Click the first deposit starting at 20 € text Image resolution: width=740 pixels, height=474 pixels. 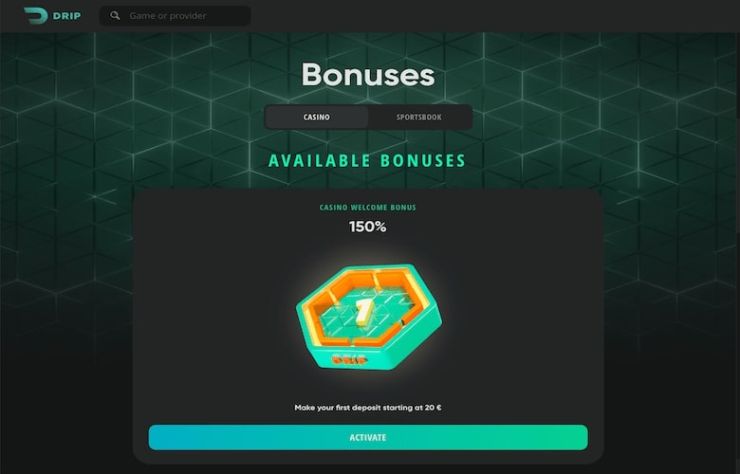[368, 407]
